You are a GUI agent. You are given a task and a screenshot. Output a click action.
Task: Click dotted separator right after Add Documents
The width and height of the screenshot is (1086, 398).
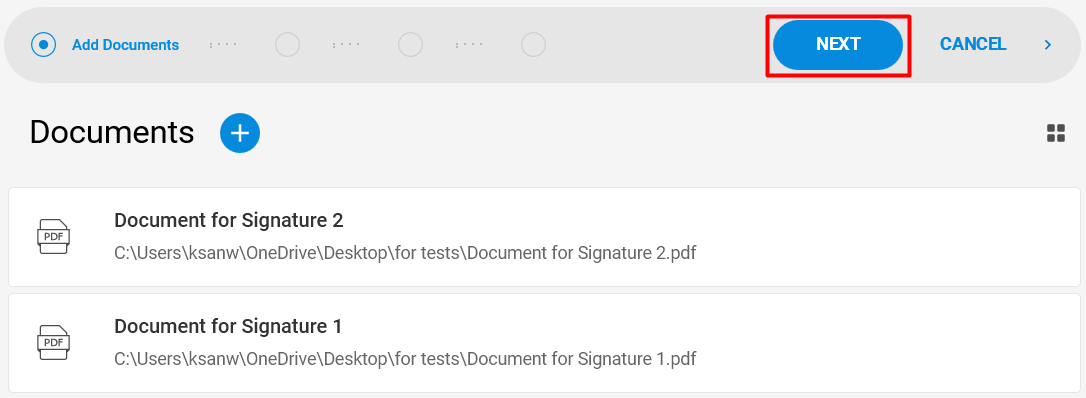tap(224, 45)
